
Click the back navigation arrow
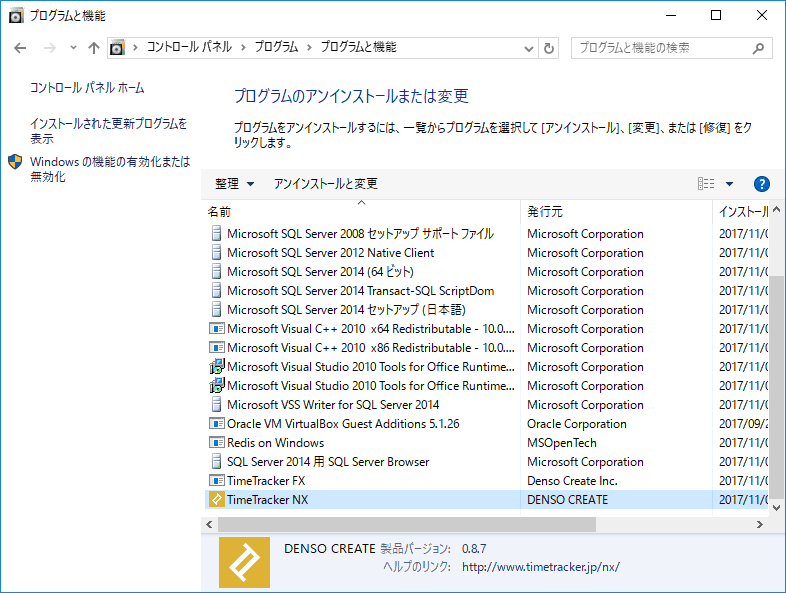pos(20,48)
